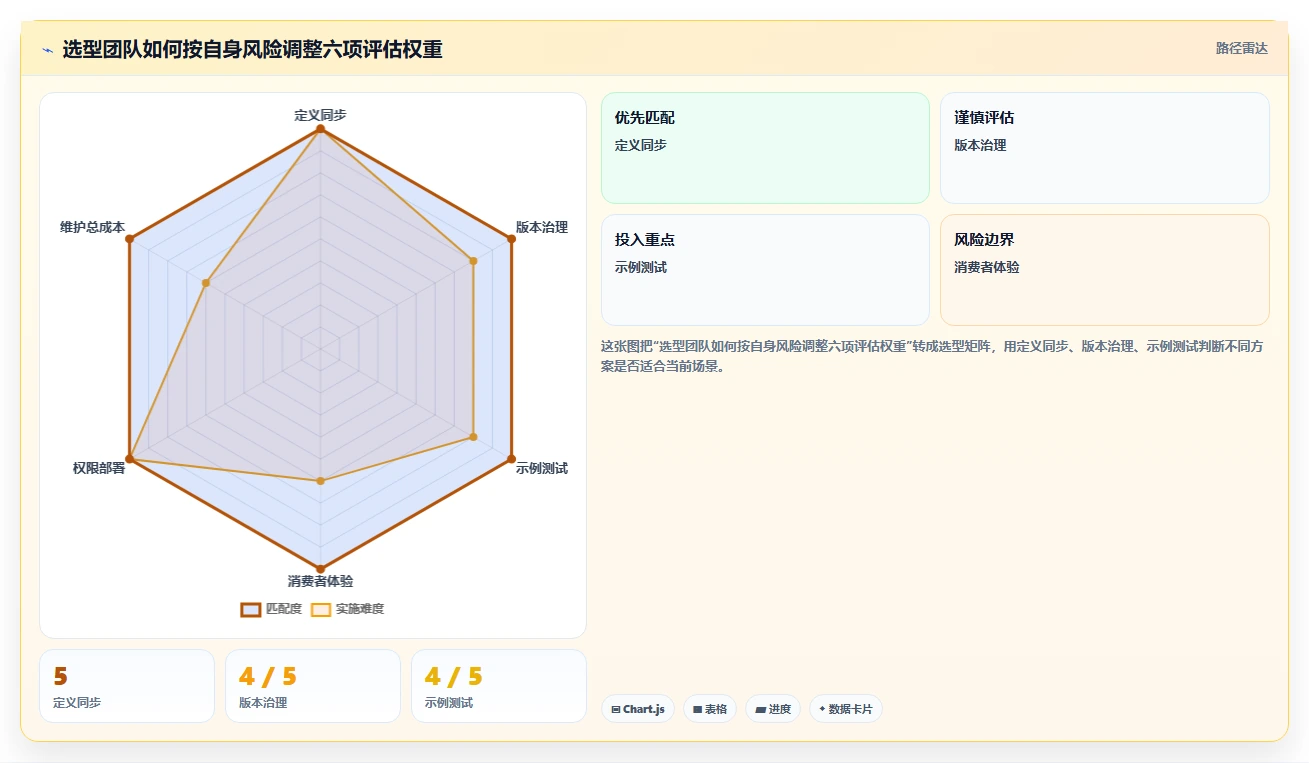Click the 实施难度 legend label
The image size is (1309, 763).
(x=359, y=609)
